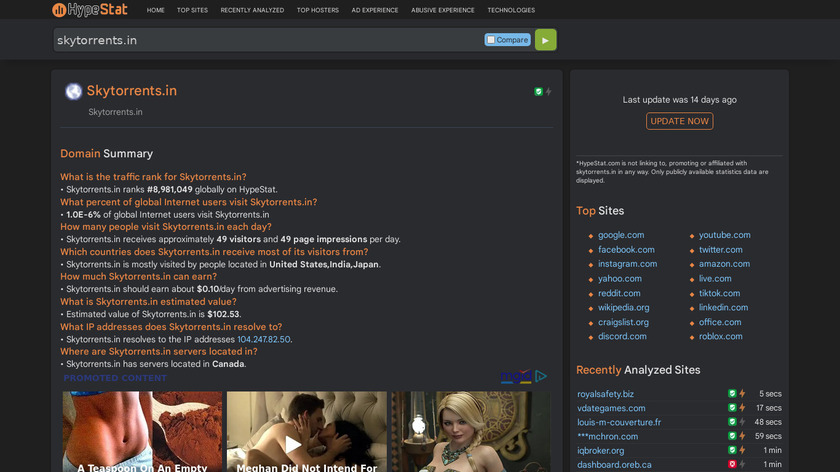Click the UPDATE NOW button
This screenshot has width=840, height=472.
click(x=679, y=121)
